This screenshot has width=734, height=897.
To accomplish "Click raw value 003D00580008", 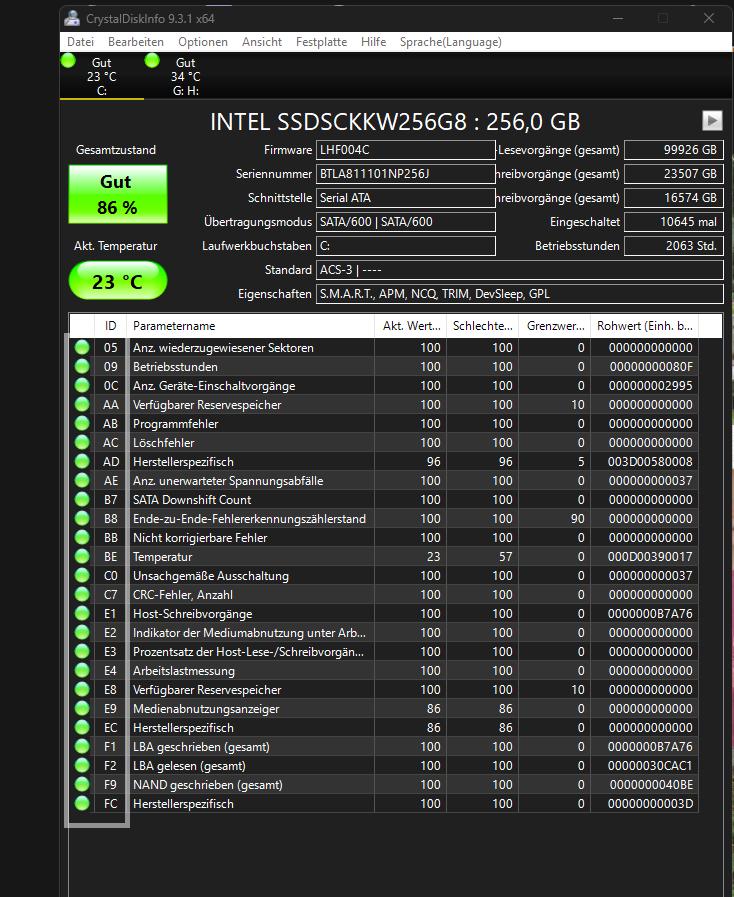I will tap(650, 461).
